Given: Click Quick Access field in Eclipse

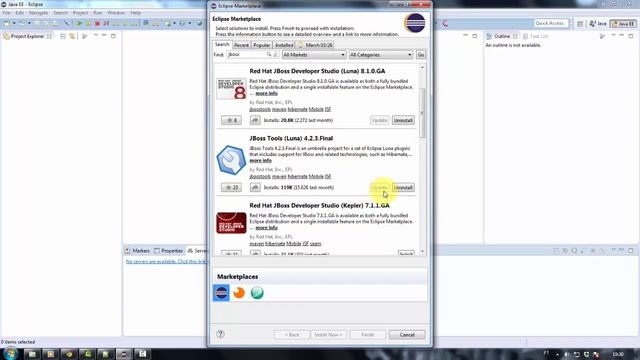Looking at the screenshot, I should pos(550,23).
